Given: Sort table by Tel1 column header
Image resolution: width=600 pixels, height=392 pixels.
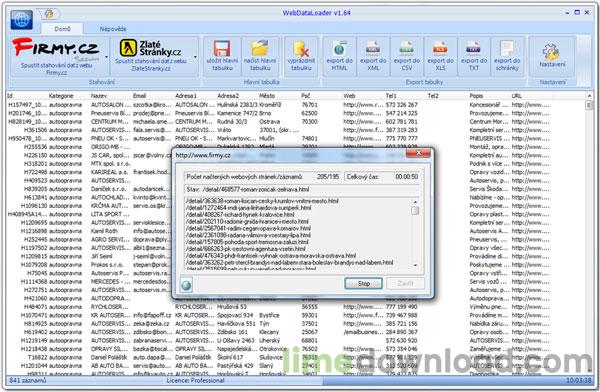Looking at the screenshot, I should pos(406,96).
